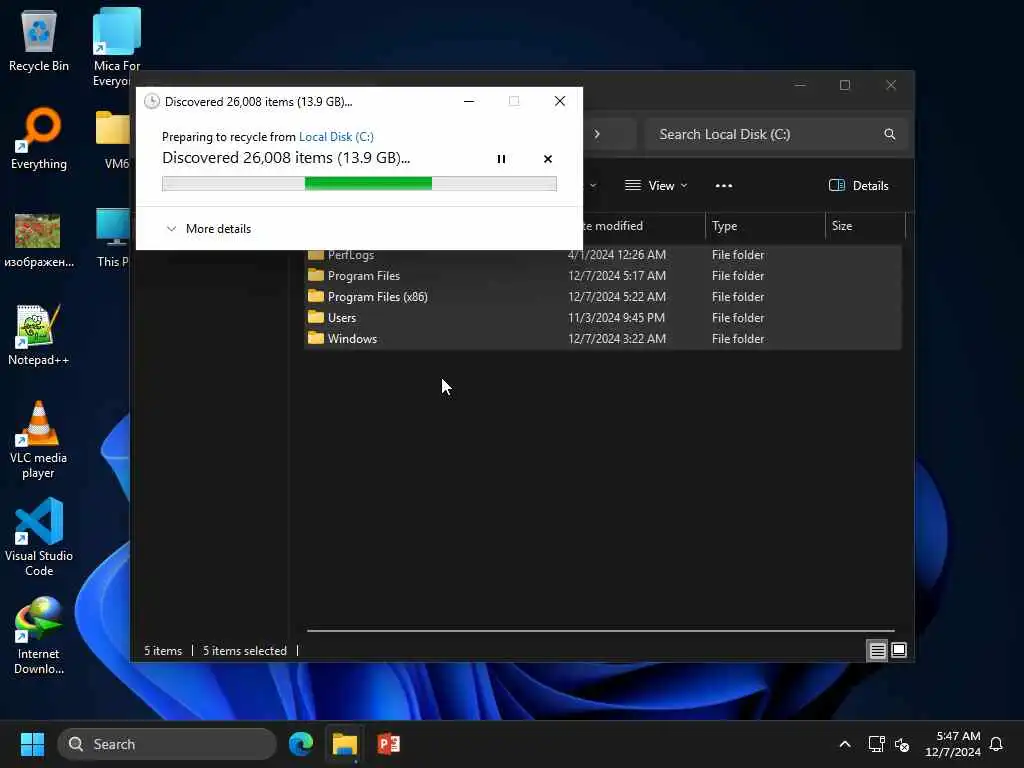This screenshot has height=768, width=1024.
Task: Select the изображен... image file icon
Action: coord(39,239)
